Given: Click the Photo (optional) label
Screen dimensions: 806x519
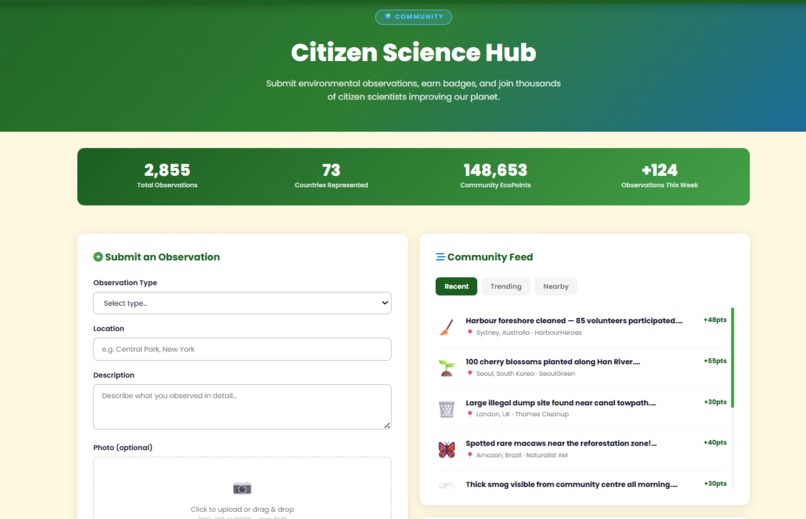Looking at the screenshot, I should pyautogui.click(x=123, y=448).
